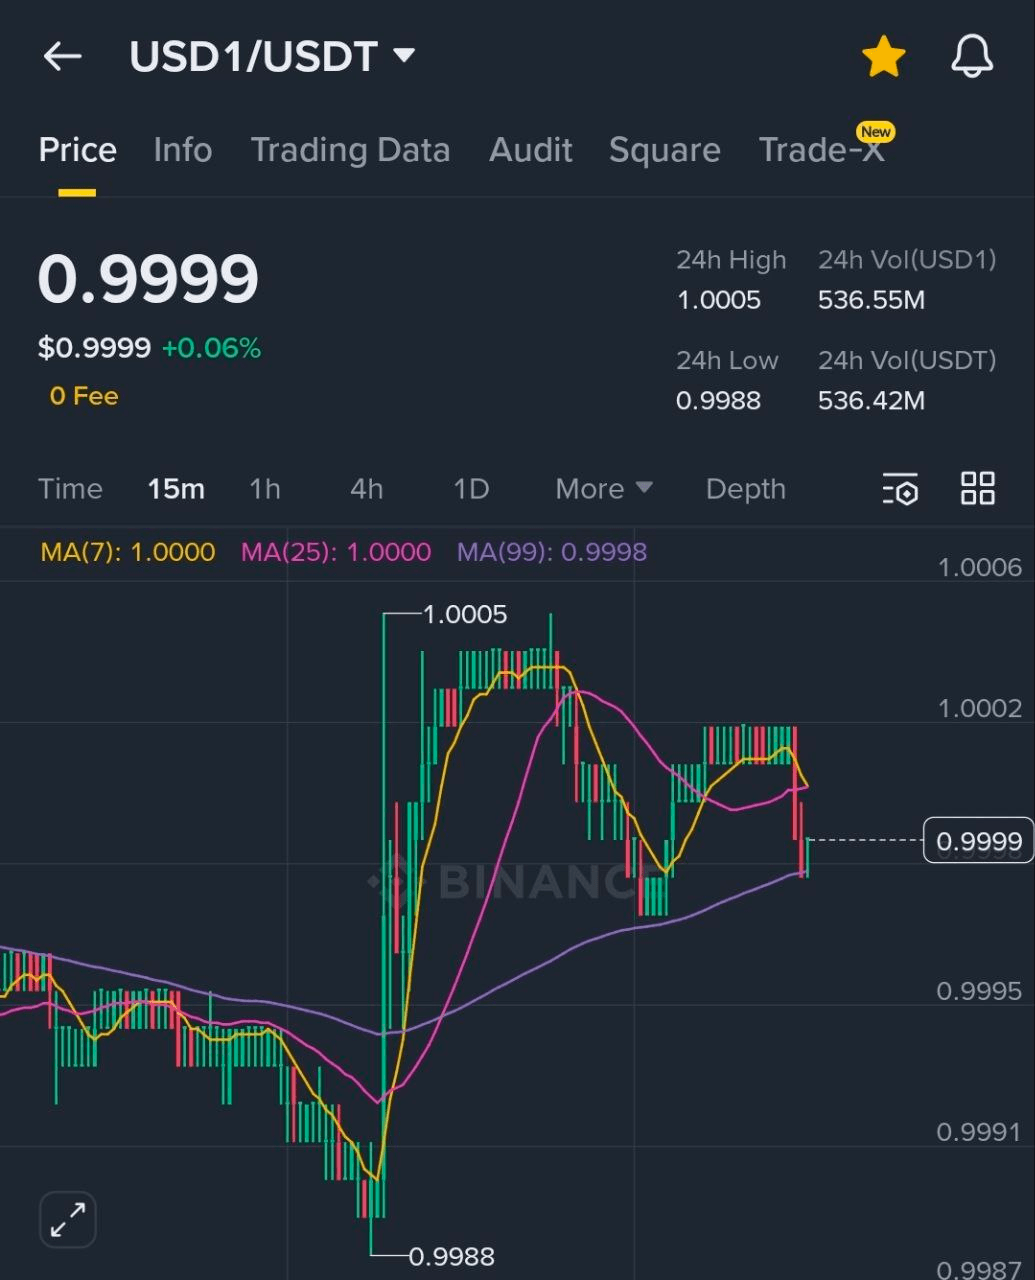Open the Trade-X tab
The height and width of the screenshot is (1280, 1035).
point(822,150)
